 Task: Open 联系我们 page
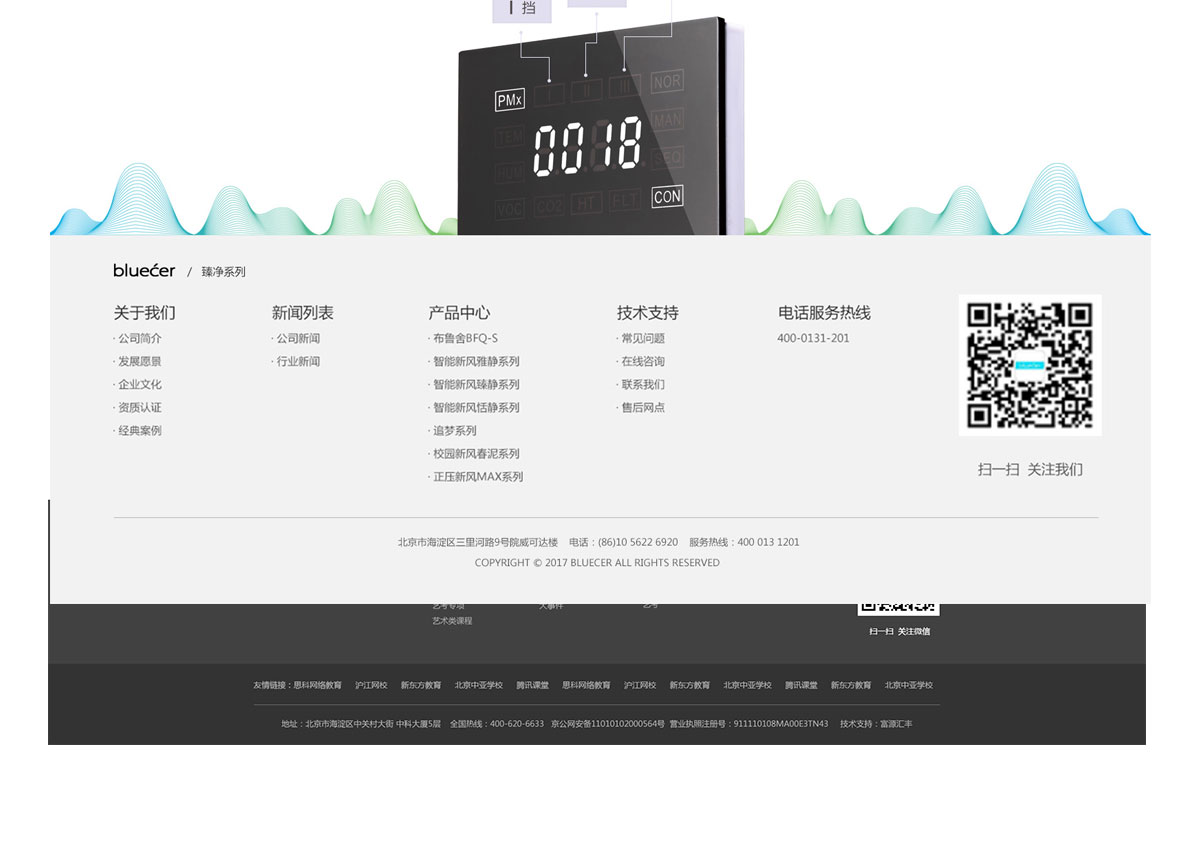click(642, 384)
